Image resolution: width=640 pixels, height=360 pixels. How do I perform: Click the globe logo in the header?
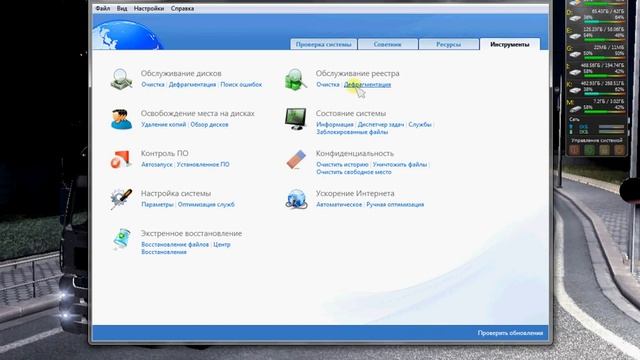[127, 36]
